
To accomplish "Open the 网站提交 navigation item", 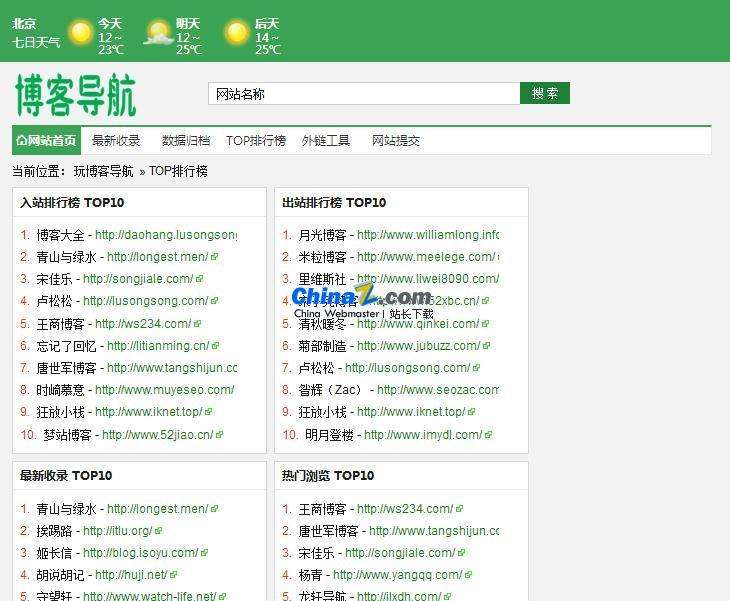I will point(396,141).
